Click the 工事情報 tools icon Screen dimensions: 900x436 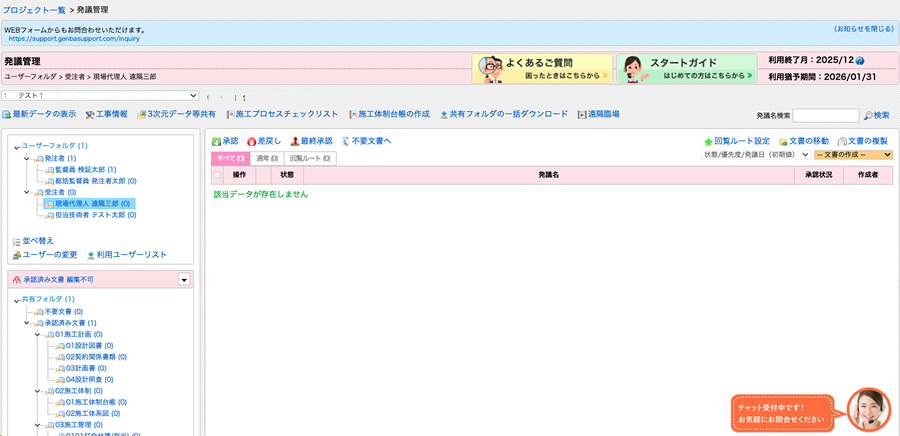click(x=89, y=115)
